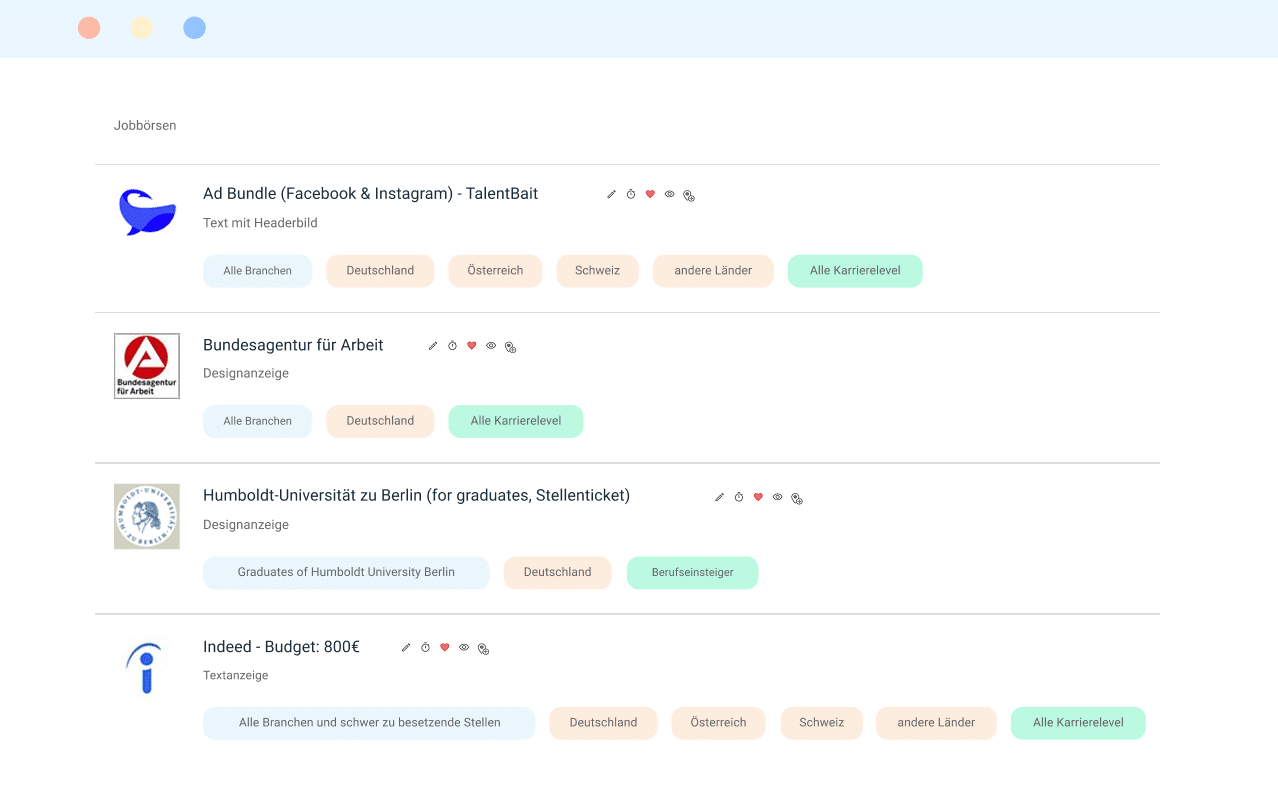Click the green 'Berufseinsteiger' tag
This screenshot has width=1278, height=795.
tap(692, 573)
